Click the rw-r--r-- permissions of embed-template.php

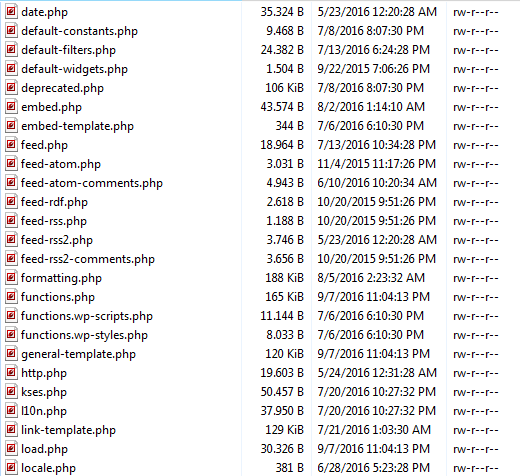click(476, 126)
